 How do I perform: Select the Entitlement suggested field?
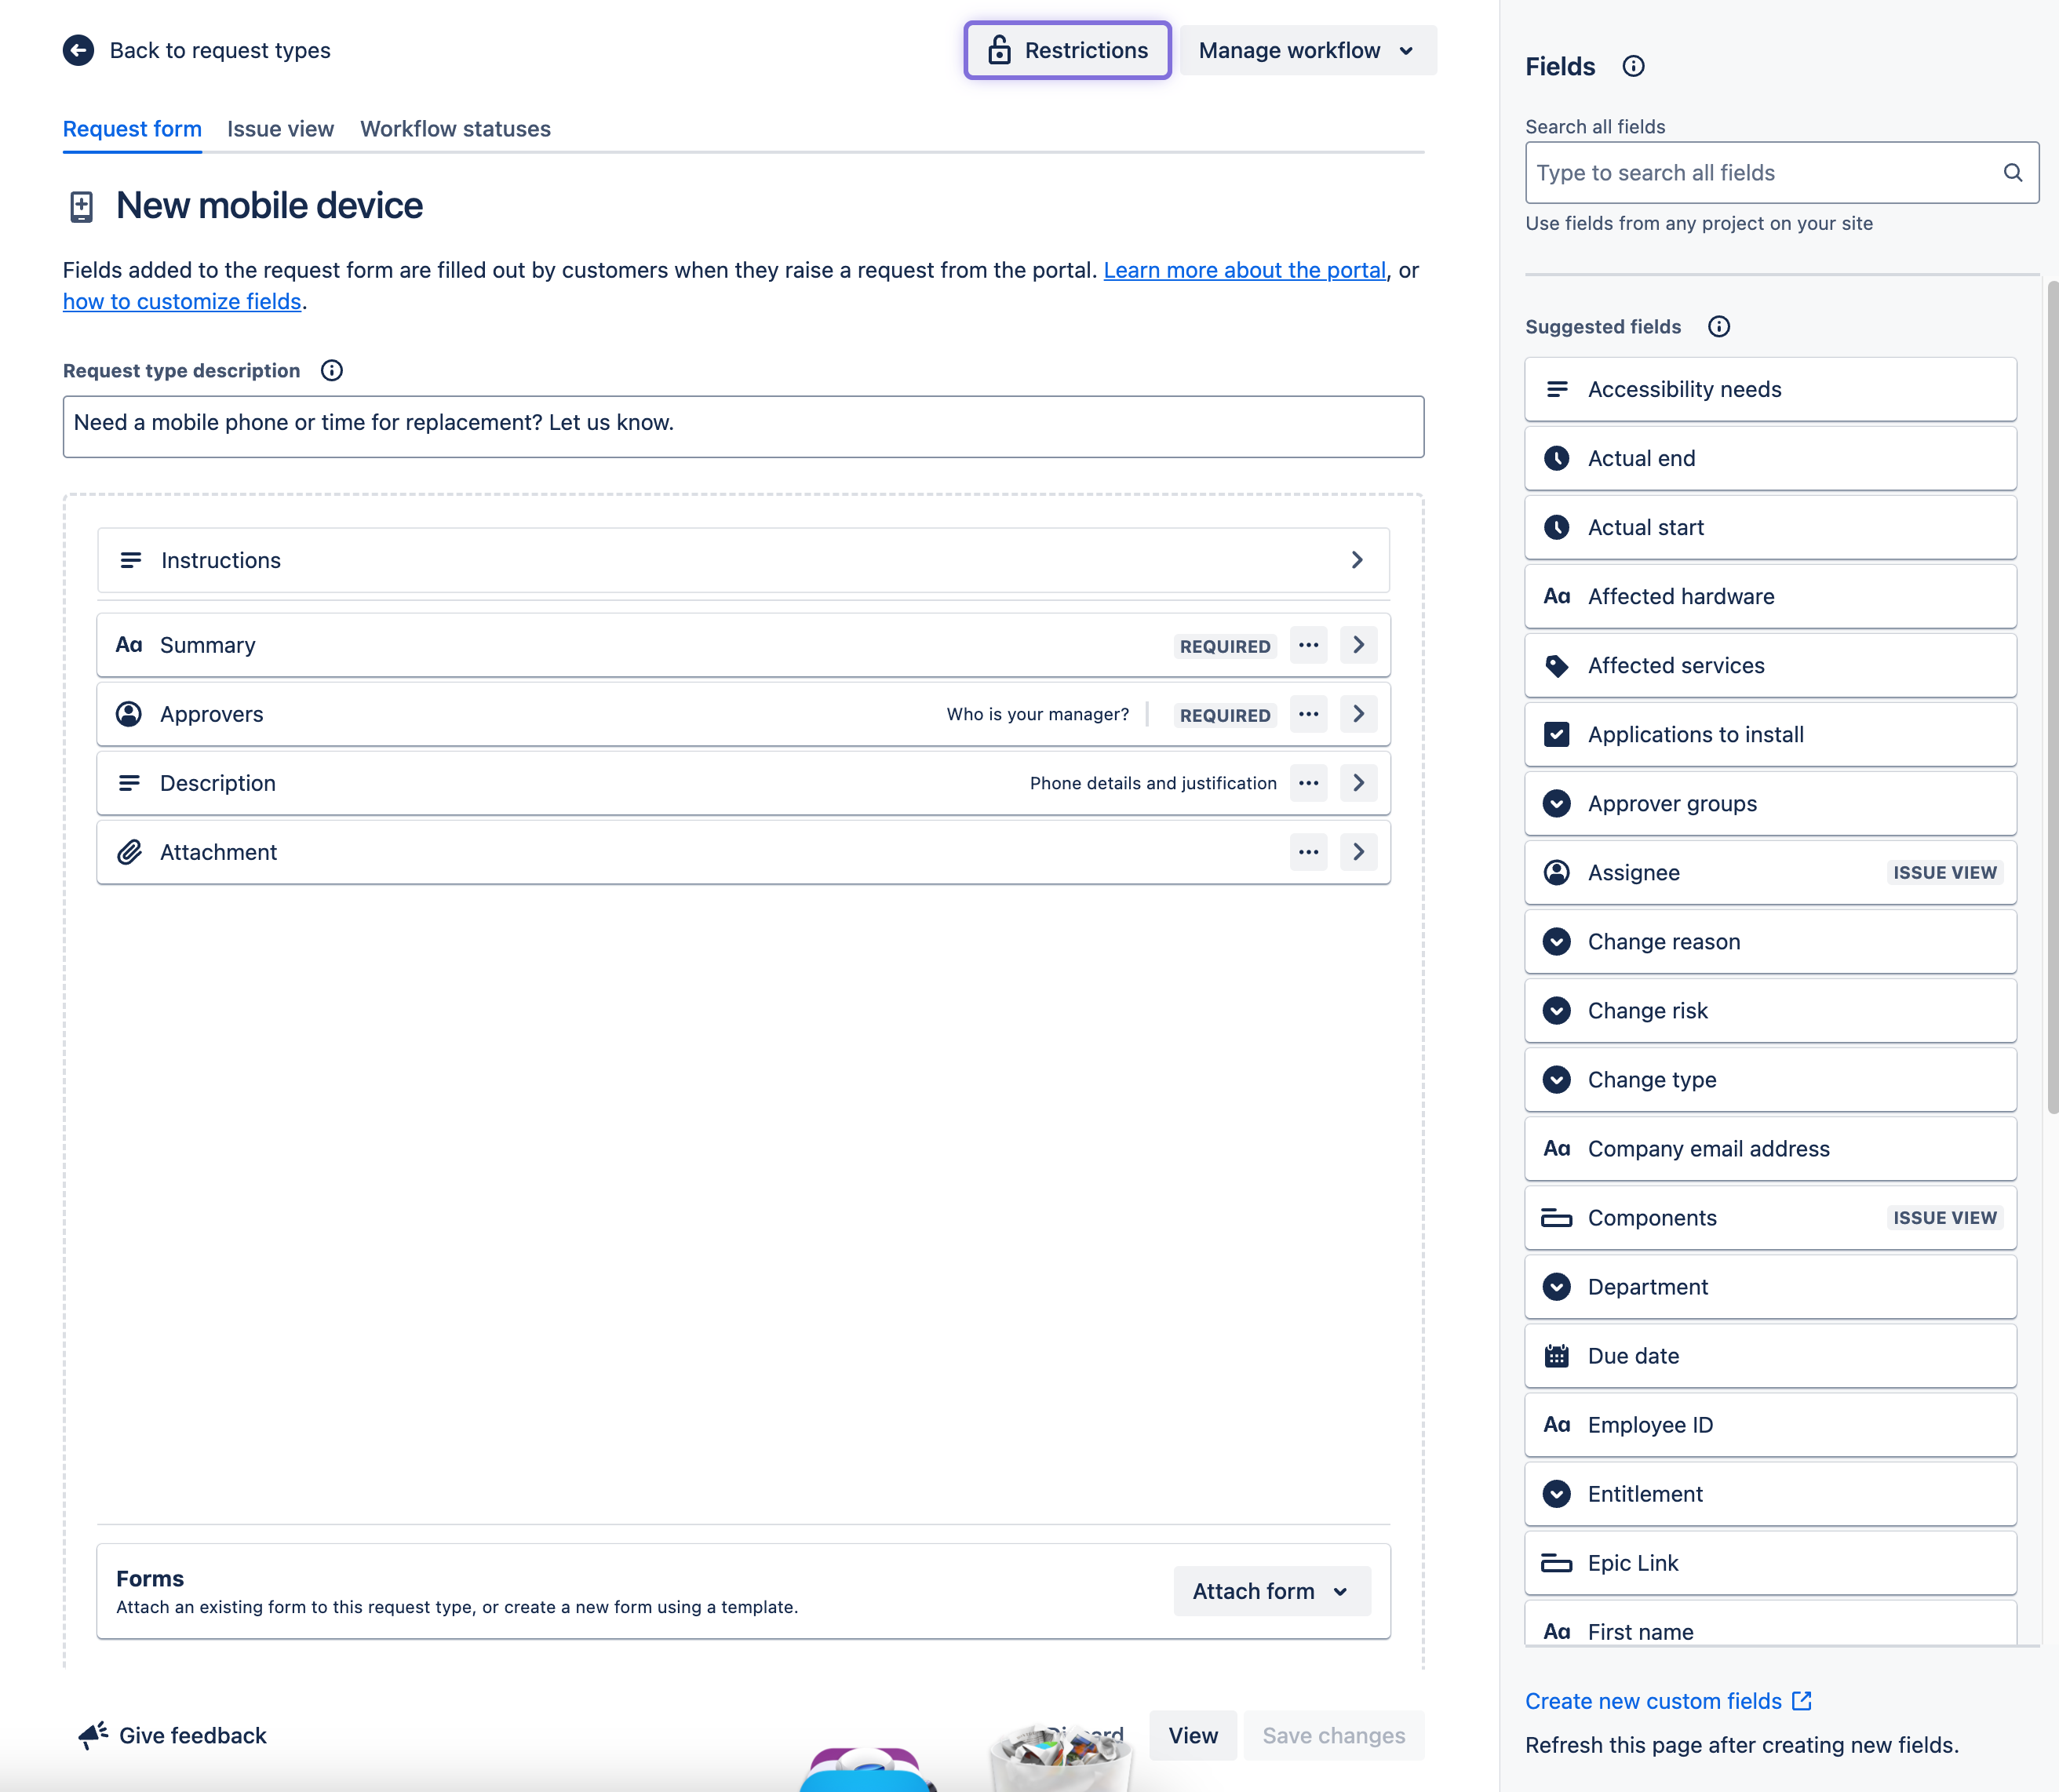[1770, 1494]
